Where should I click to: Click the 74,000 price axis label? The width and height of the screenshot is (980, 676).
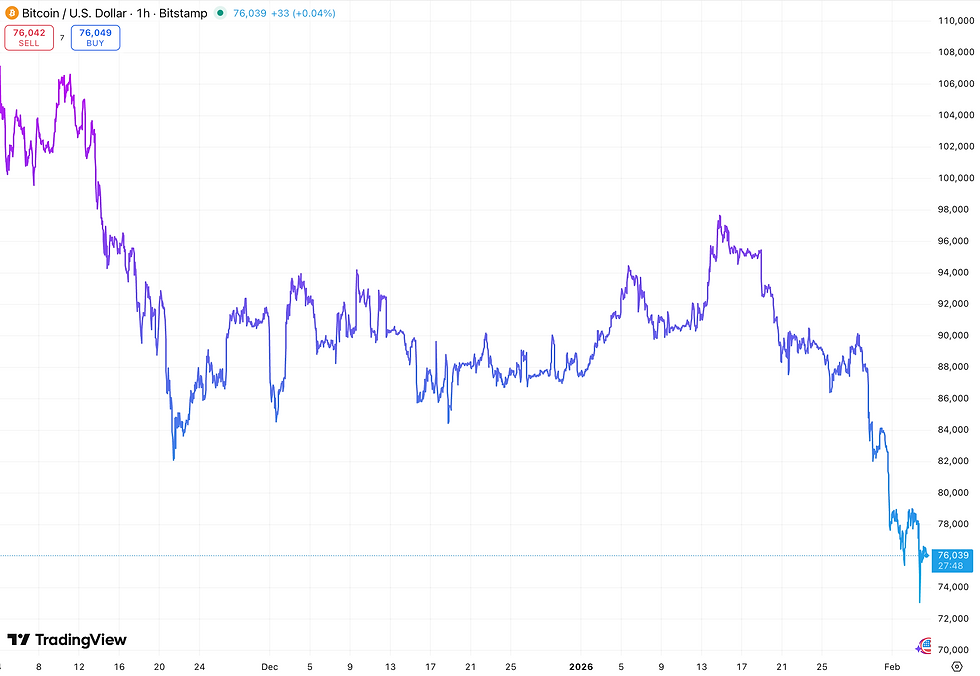[x=954, y=587]
